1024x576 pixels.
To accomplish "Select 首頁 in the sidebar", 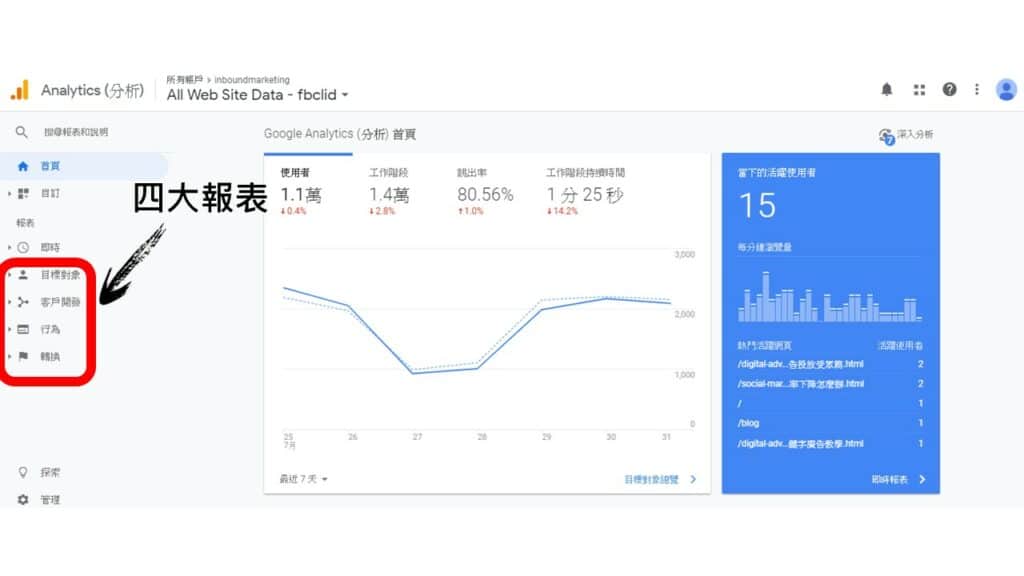I will pyautogui.click(x=50, y=166).
